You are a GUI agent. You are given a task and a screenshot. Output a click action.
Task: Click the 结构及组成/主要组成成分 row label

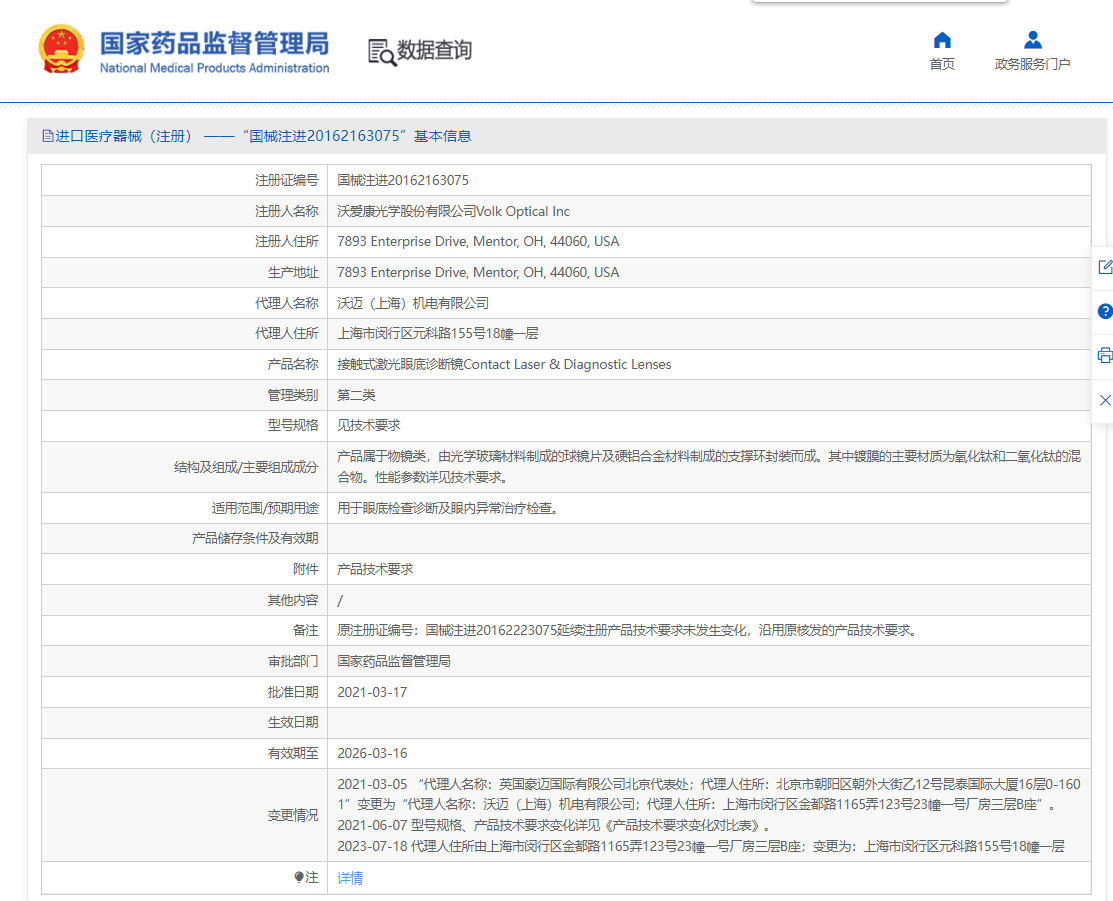tap(246, 466)
